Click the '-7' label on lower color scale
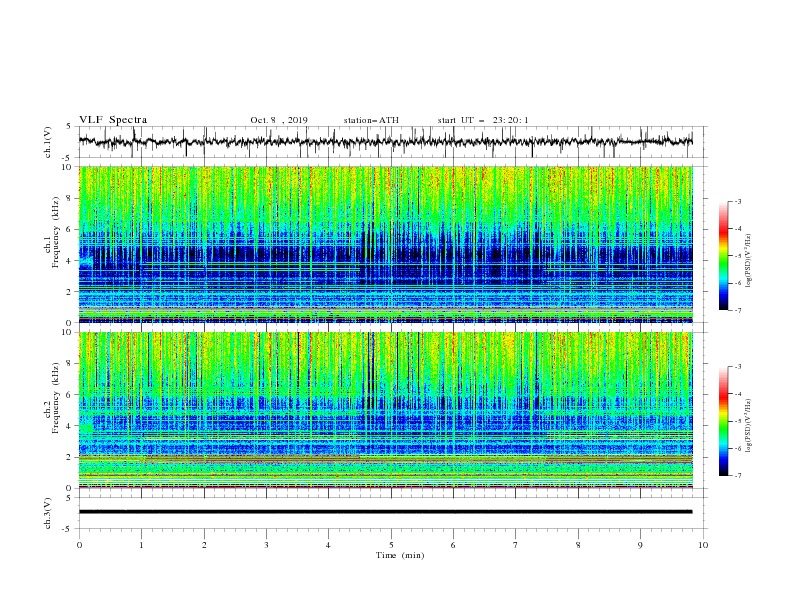The height and width of the screenshot is (612, 792). click(x=737, y=476)
